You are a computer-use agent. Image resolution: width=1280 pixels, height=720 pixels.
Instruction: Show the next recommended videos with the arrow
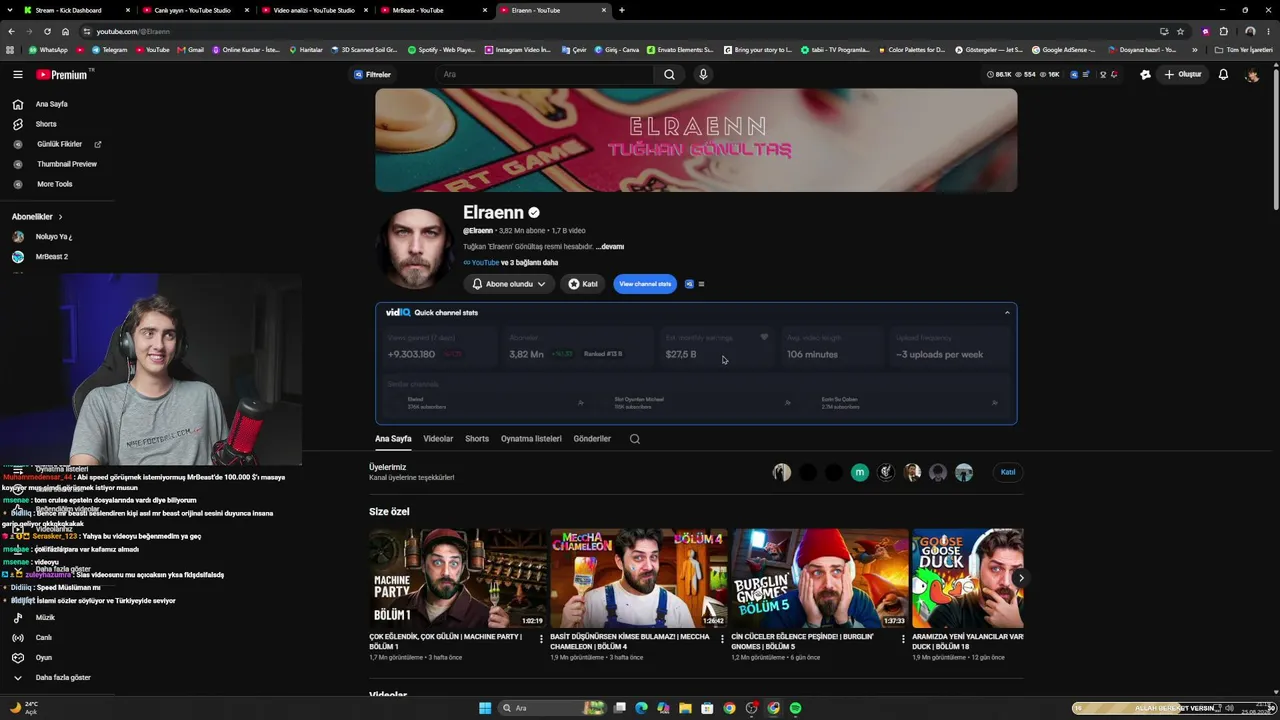(1020, 578)
